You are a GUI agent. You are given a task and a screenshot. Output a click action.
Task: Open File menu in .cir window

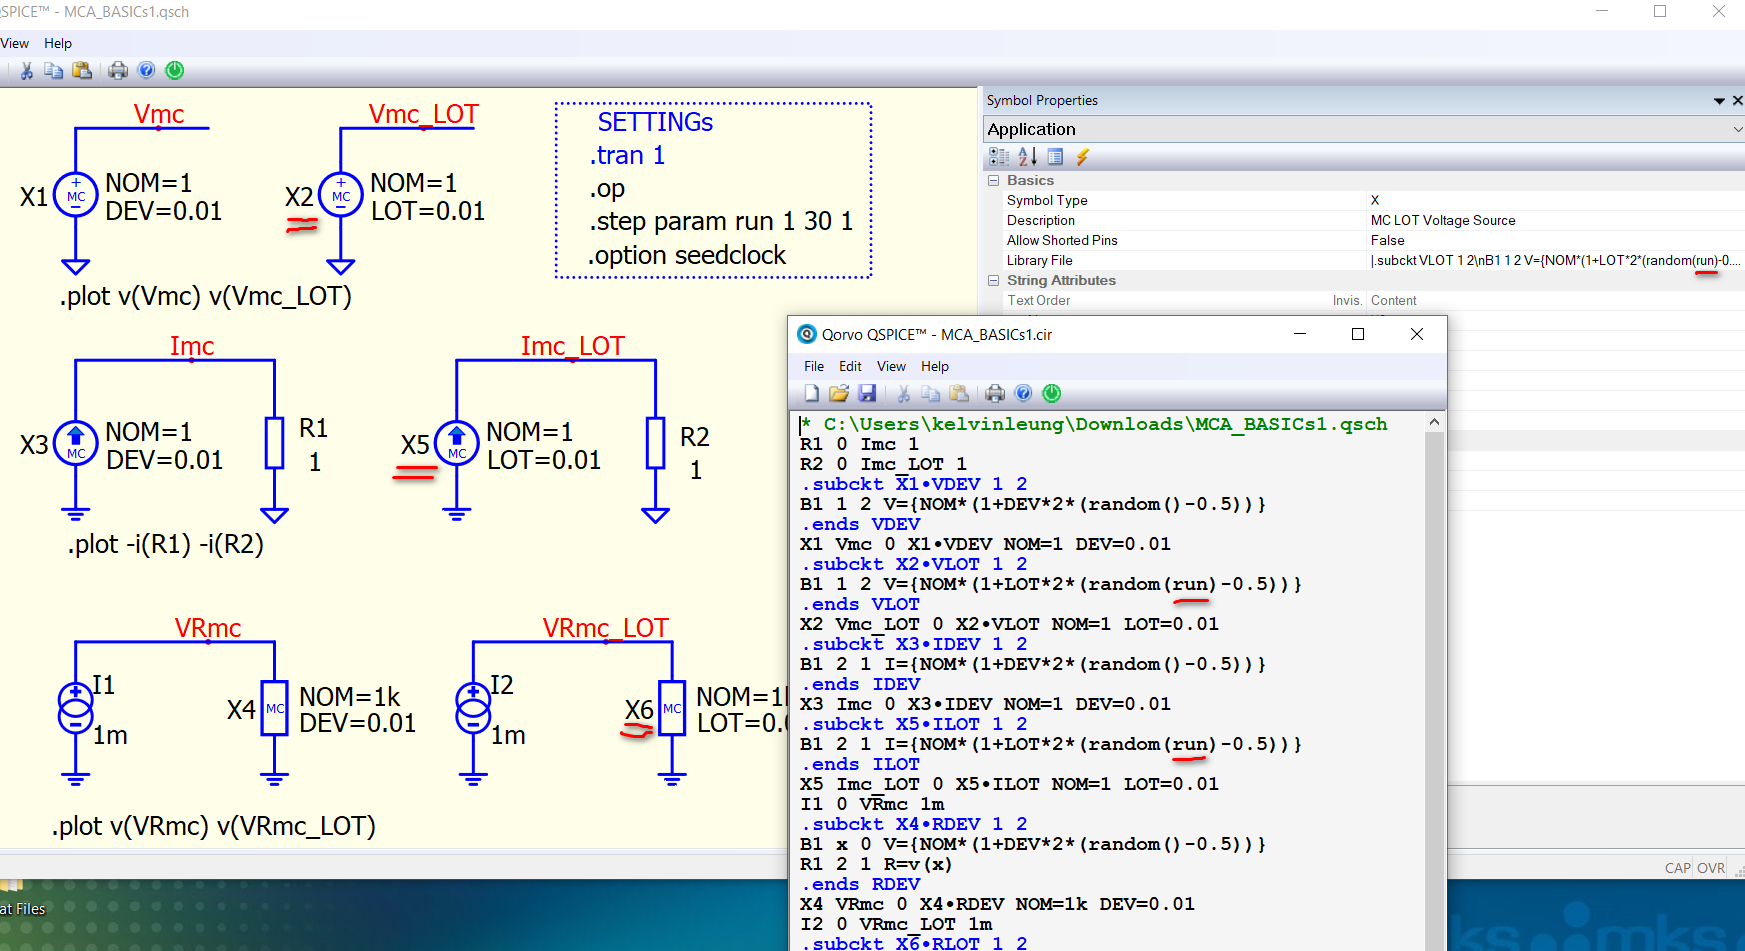[814, 366]
